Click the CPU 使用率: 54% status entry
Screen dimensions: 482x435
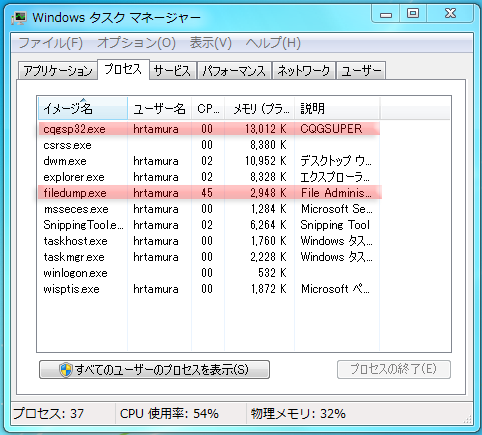click(x=169, y=414)
